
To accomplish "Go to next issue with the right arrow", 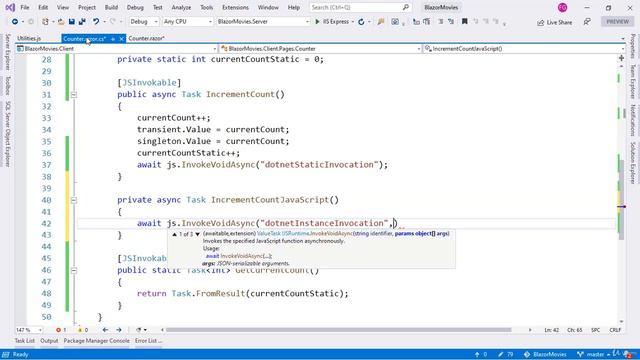I will pos(119,330).
